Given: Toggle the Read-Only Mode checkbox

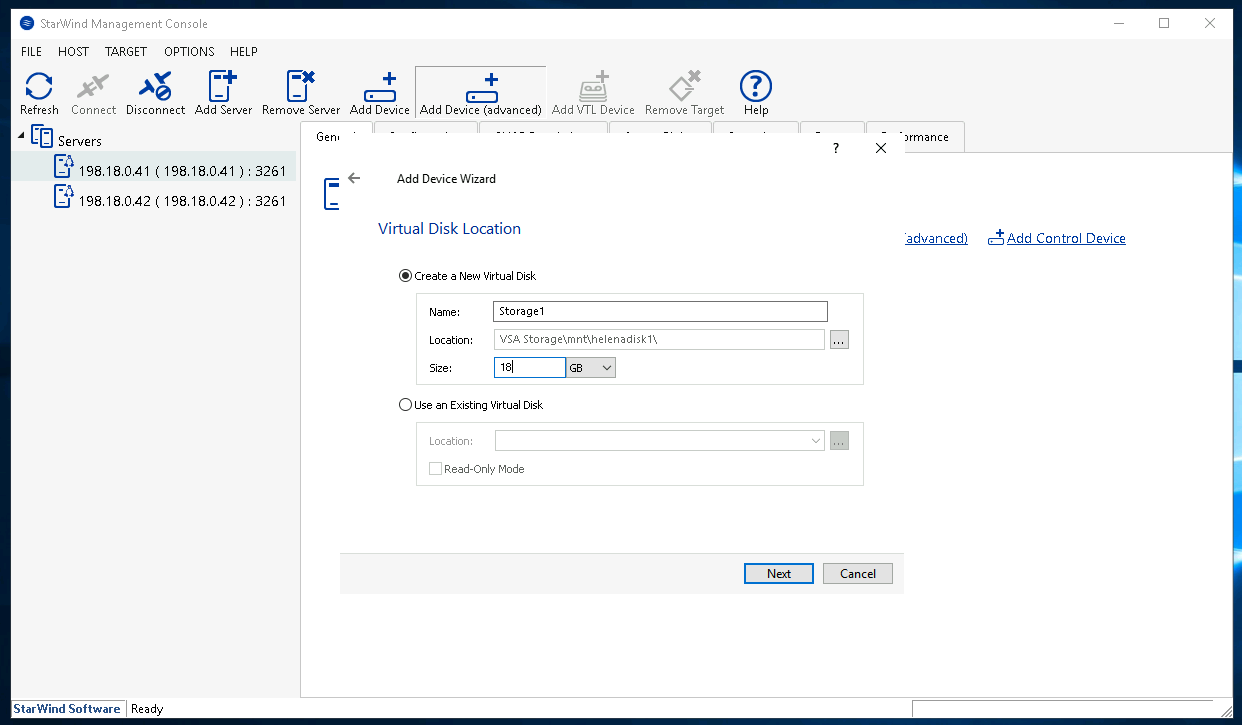Looking at the screenshot, I should (x=435, y=469).
